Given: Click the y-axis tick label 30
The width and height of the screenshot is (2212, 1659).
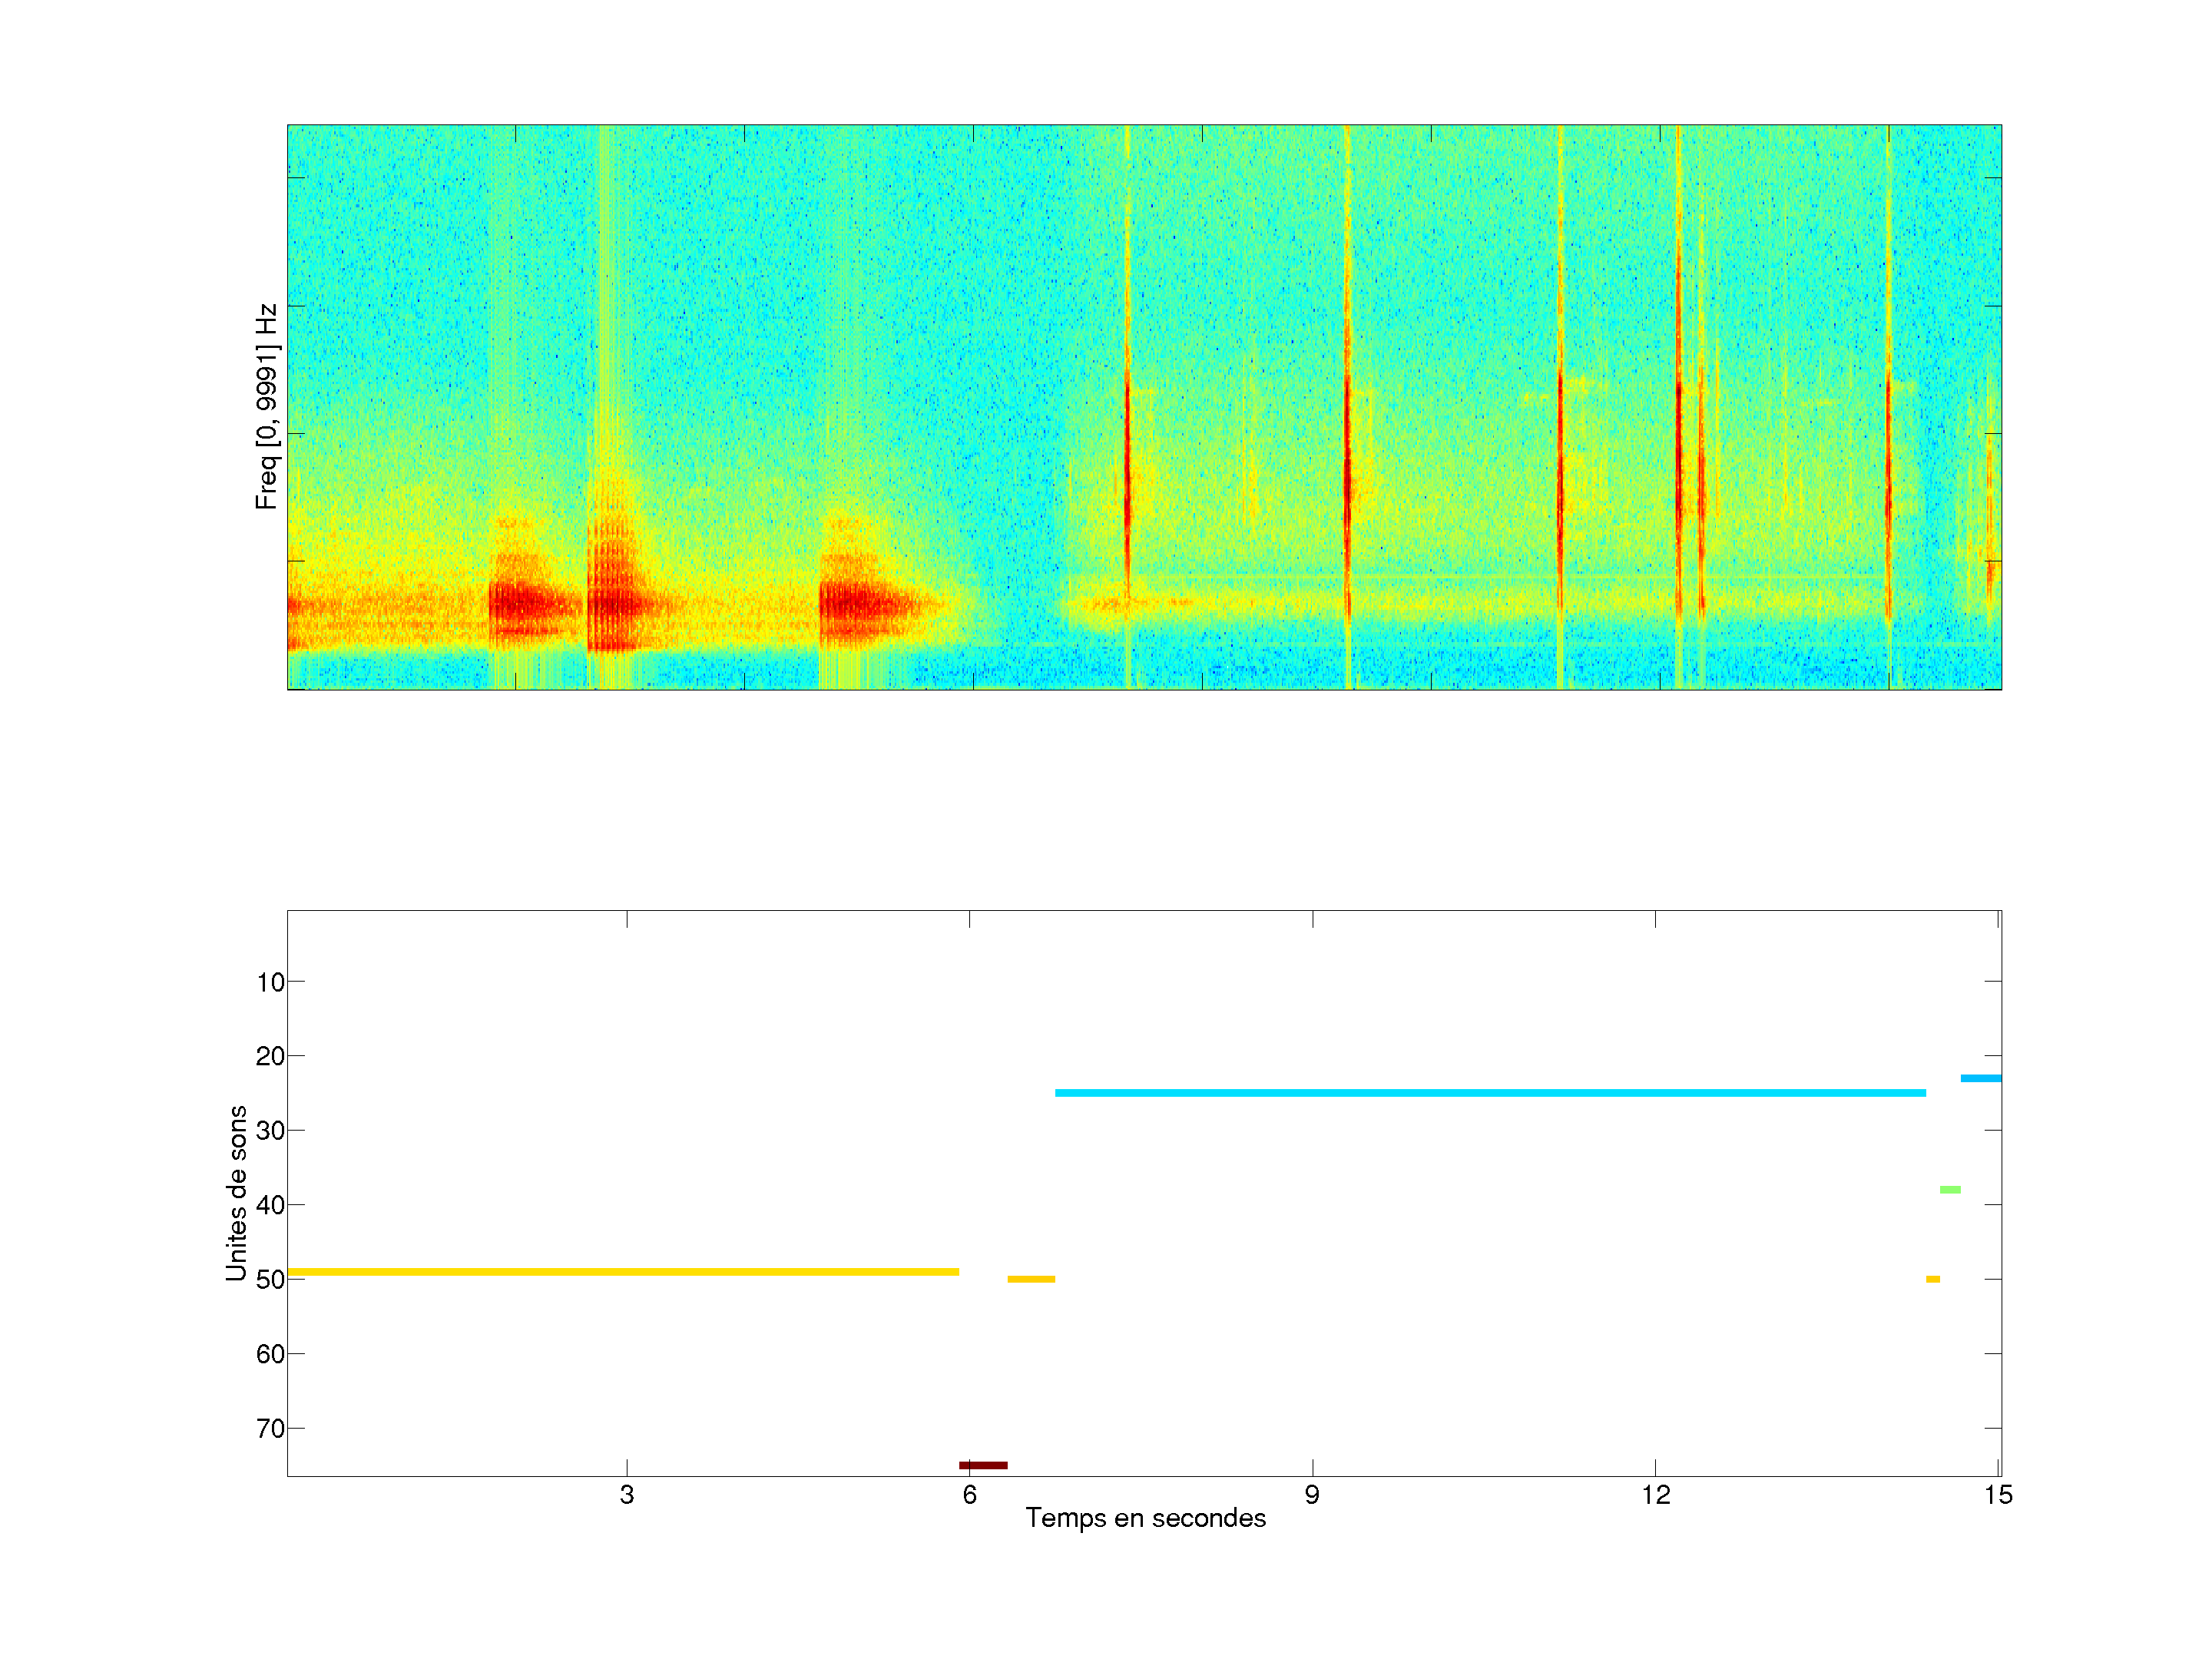Looking at the screenshot, I should tap(270, 1131).
